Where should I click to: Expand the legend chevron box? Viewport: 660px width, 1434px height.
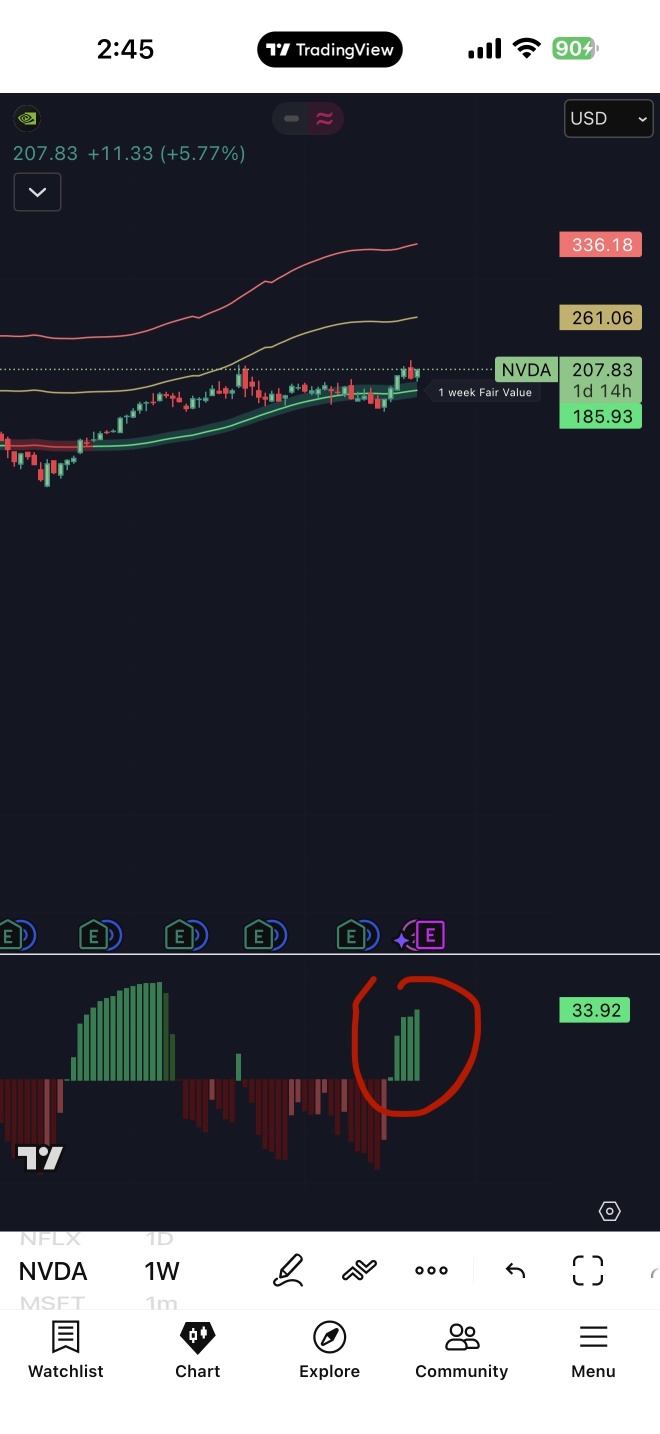(37, 192)
